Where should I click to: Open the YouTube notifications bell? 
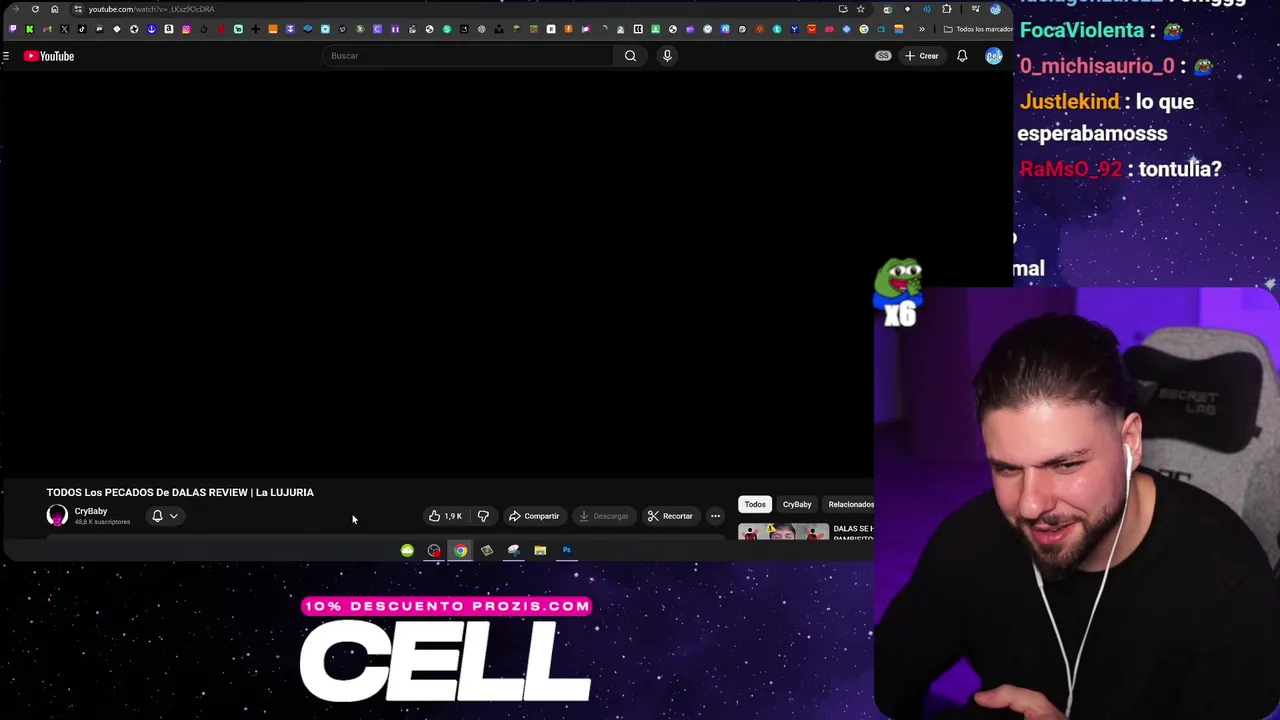962,56
